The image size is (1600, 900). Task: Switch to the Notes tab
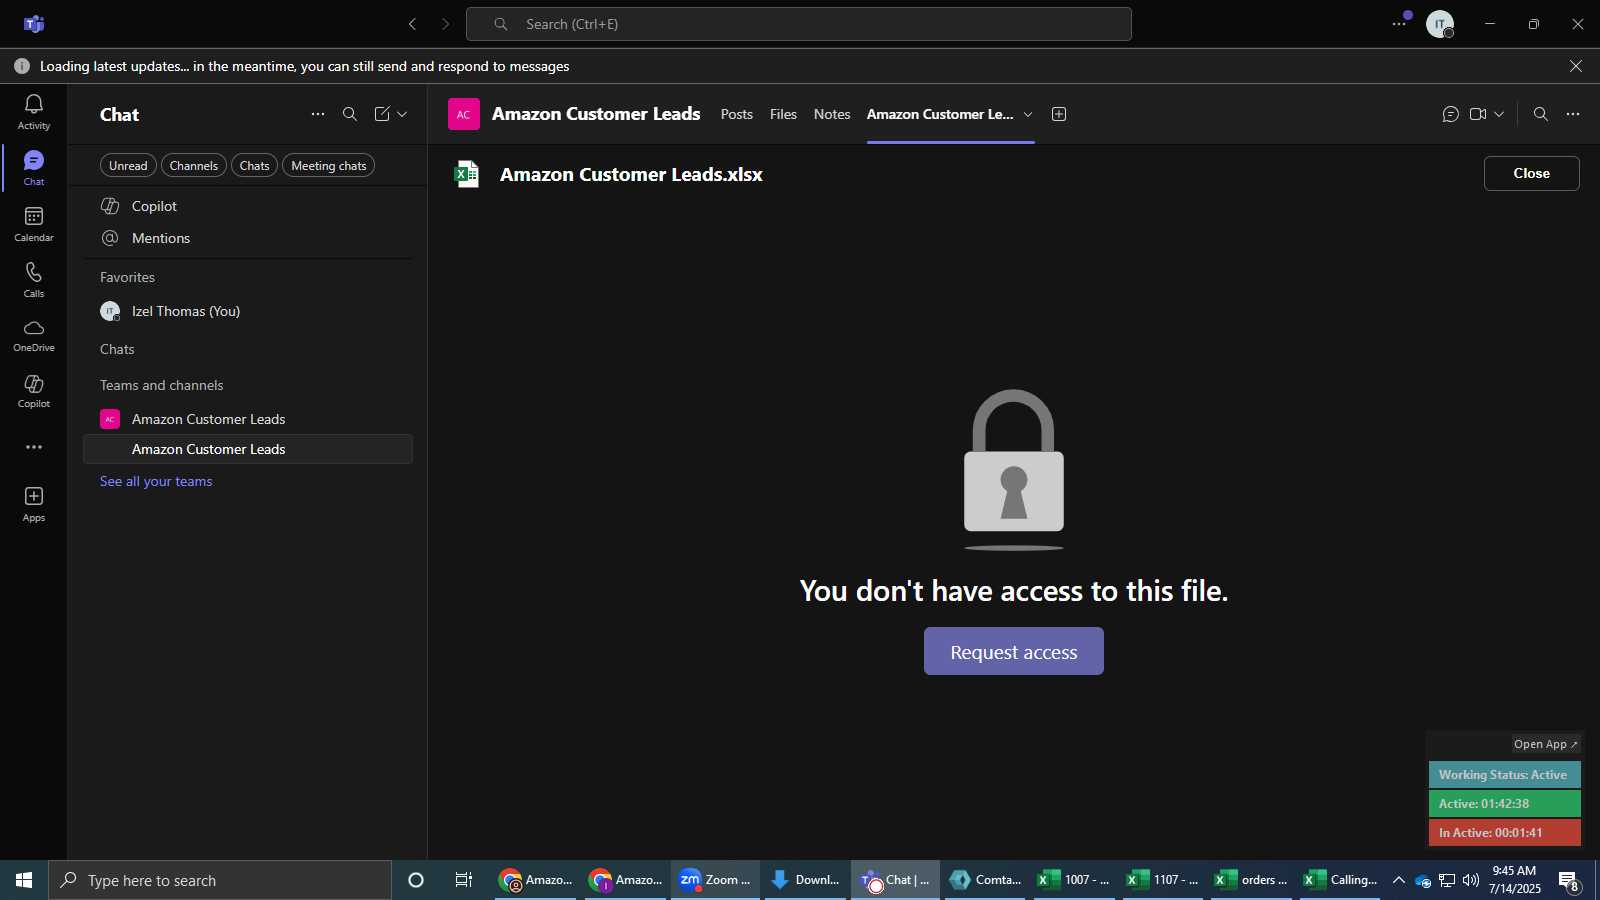coord(832,114)
